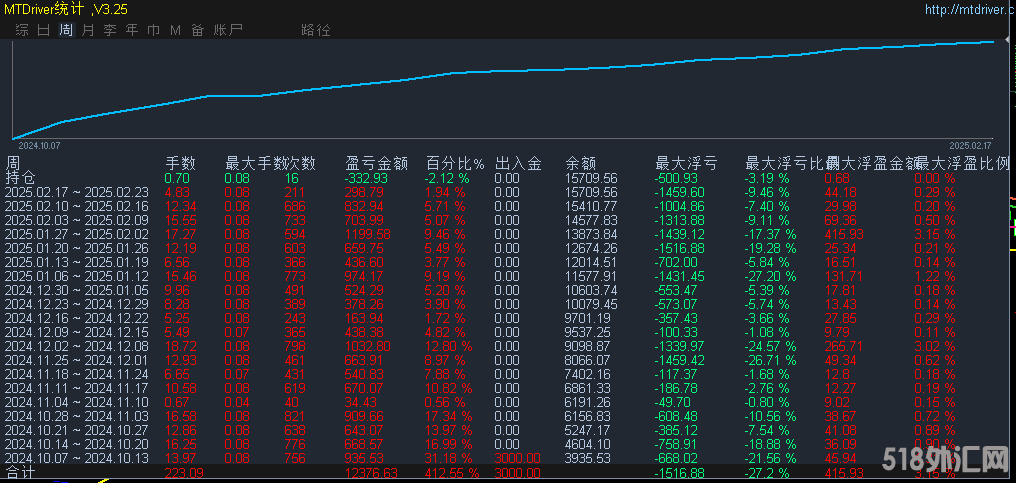Click the 合计 total row label

pos(20,473)
